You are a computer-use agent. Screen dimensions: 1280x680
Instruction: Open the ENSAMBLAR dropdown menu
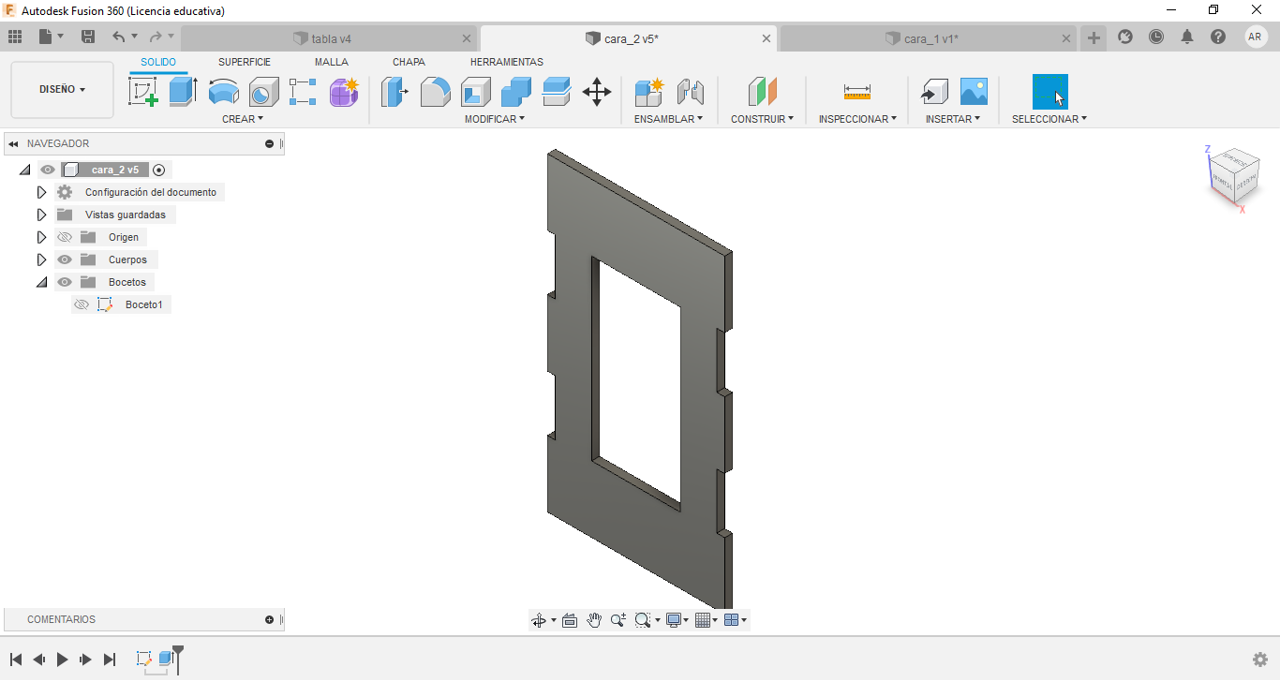coord(668,119)
